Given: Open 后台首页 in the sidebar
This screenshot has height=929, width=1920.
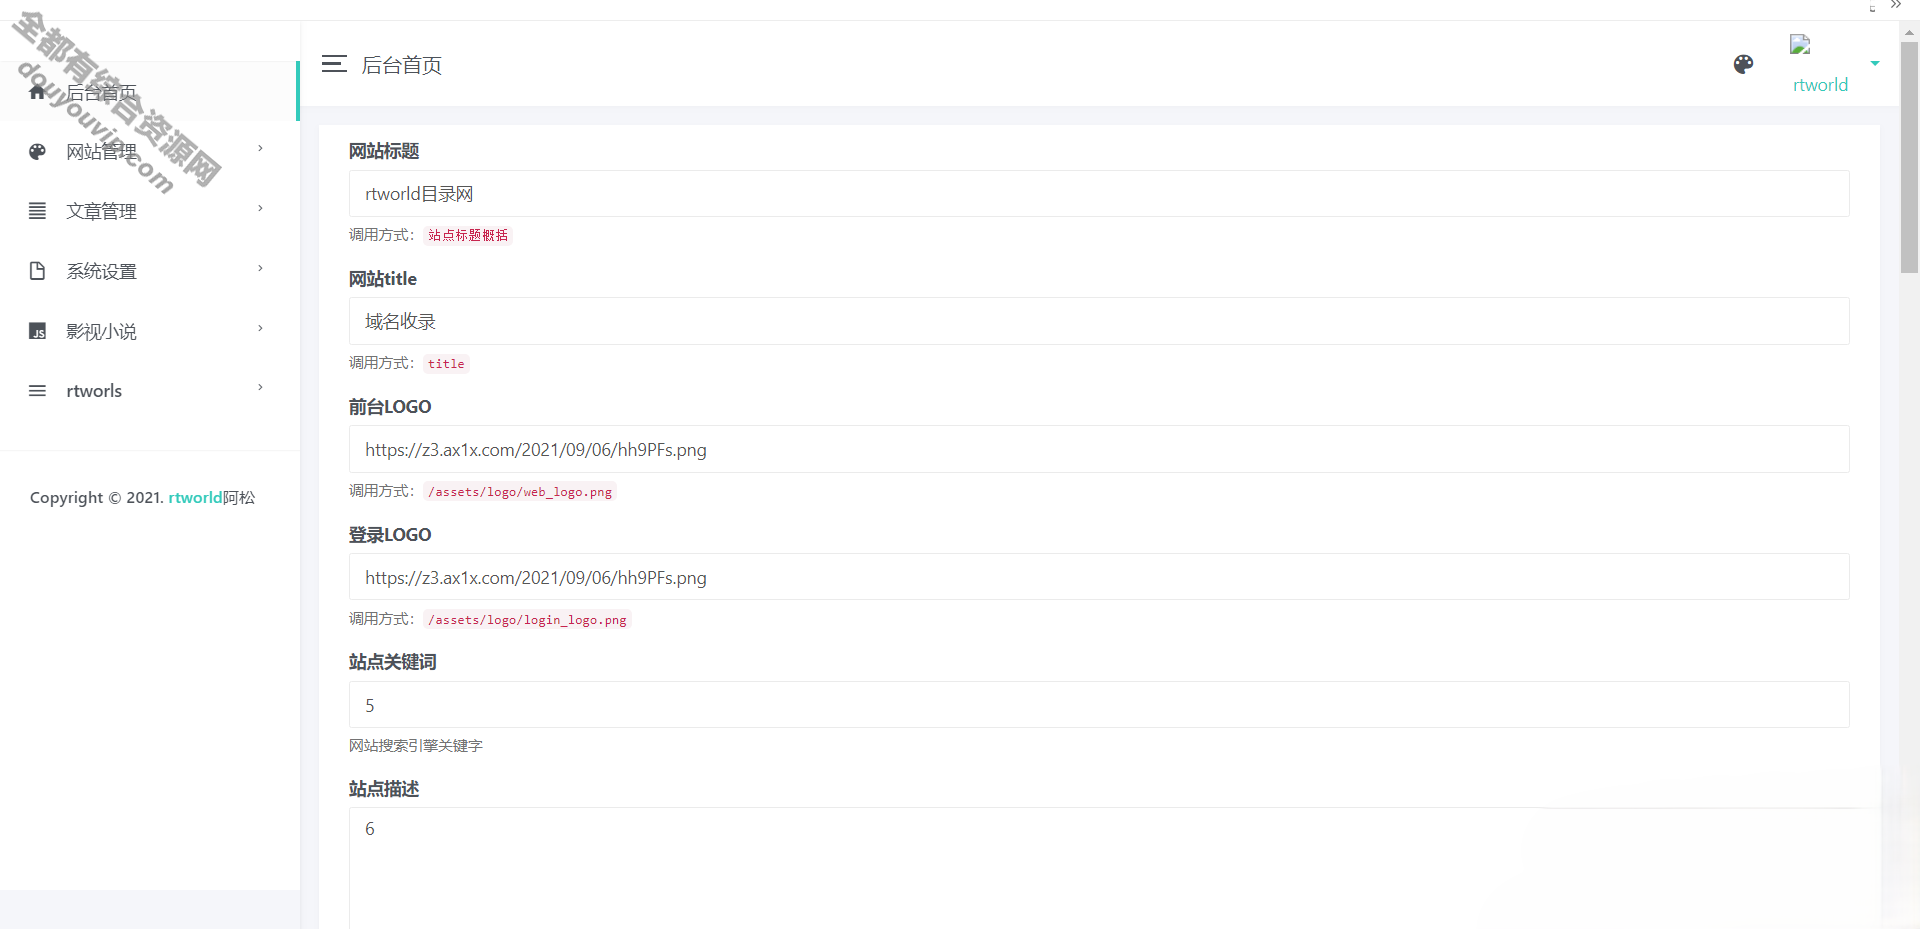Looking at the screenshot, I should 149,92.
